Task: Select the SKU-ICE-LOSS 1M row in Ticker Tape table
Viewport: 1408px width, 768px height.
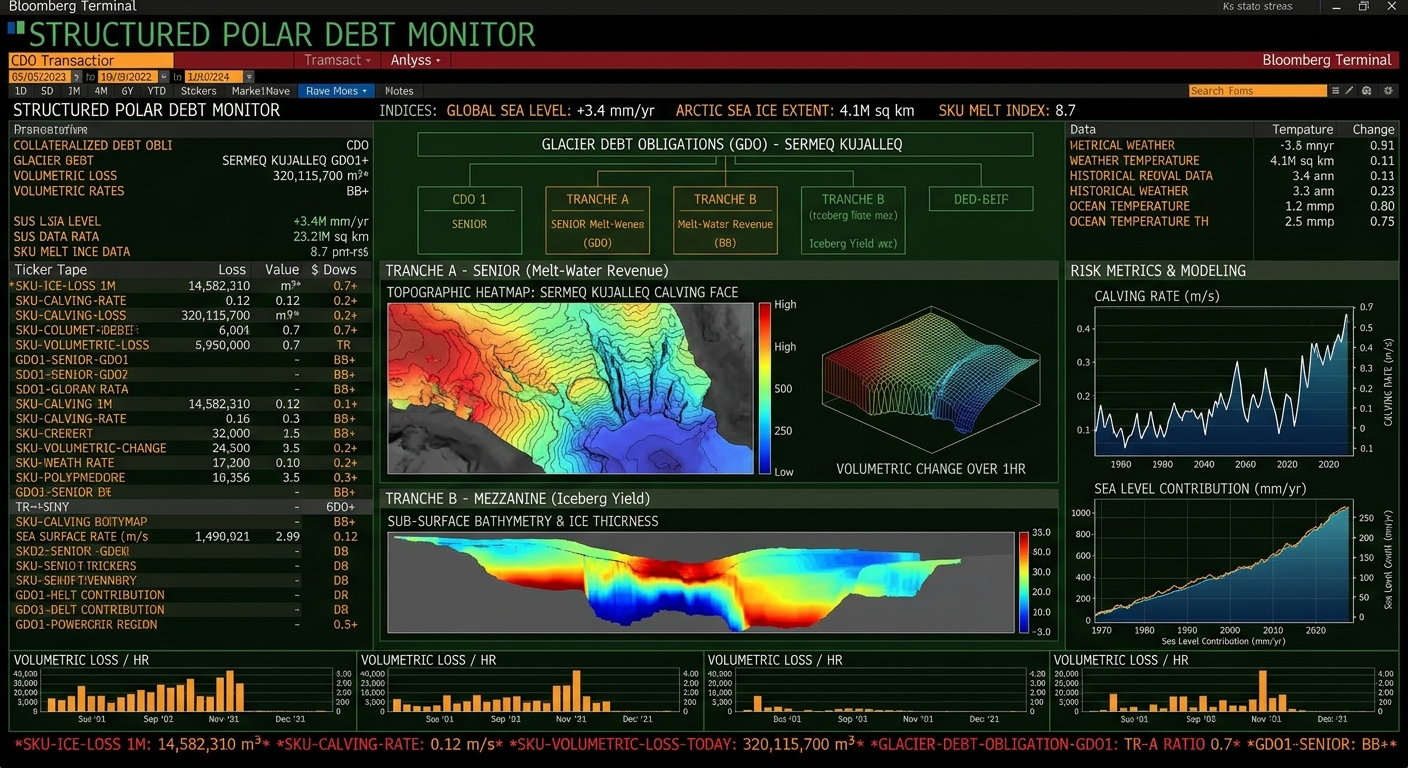Action: 189,286
